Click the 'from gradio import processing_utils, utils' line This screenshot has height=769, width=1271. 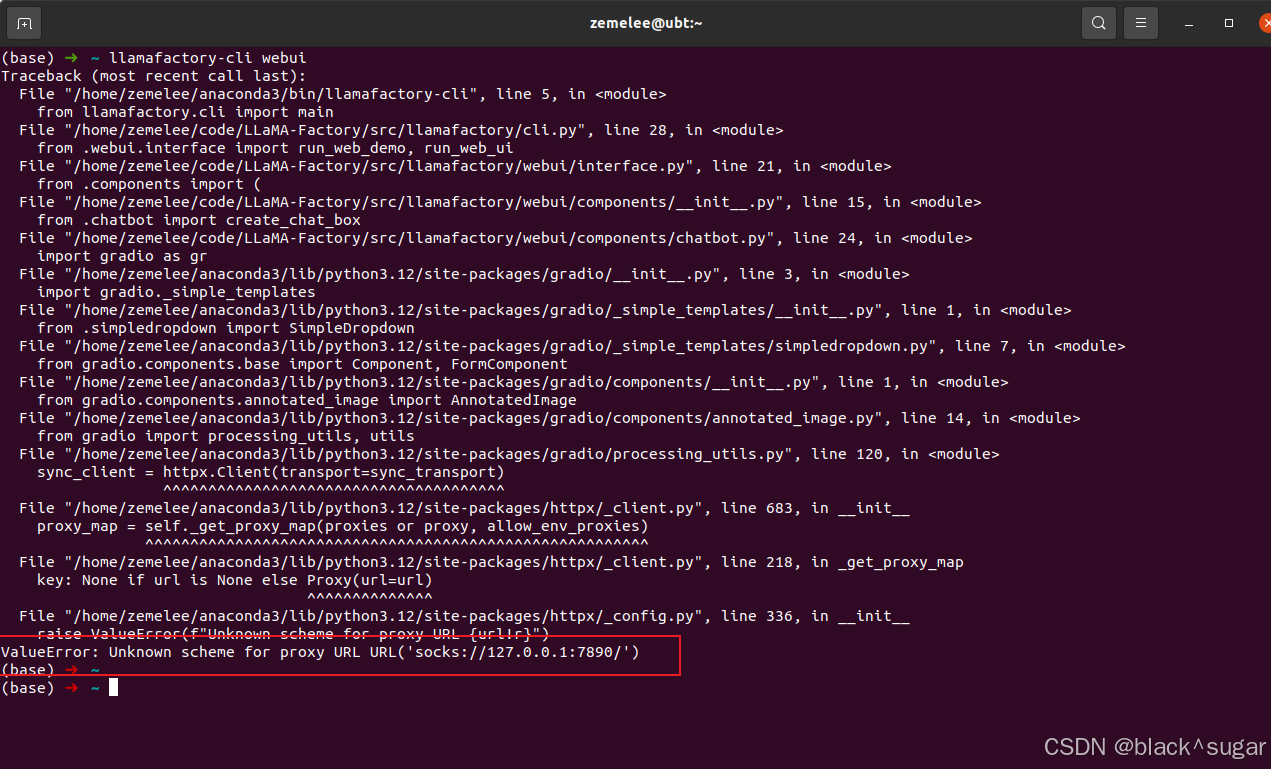[x=226, y=436]
